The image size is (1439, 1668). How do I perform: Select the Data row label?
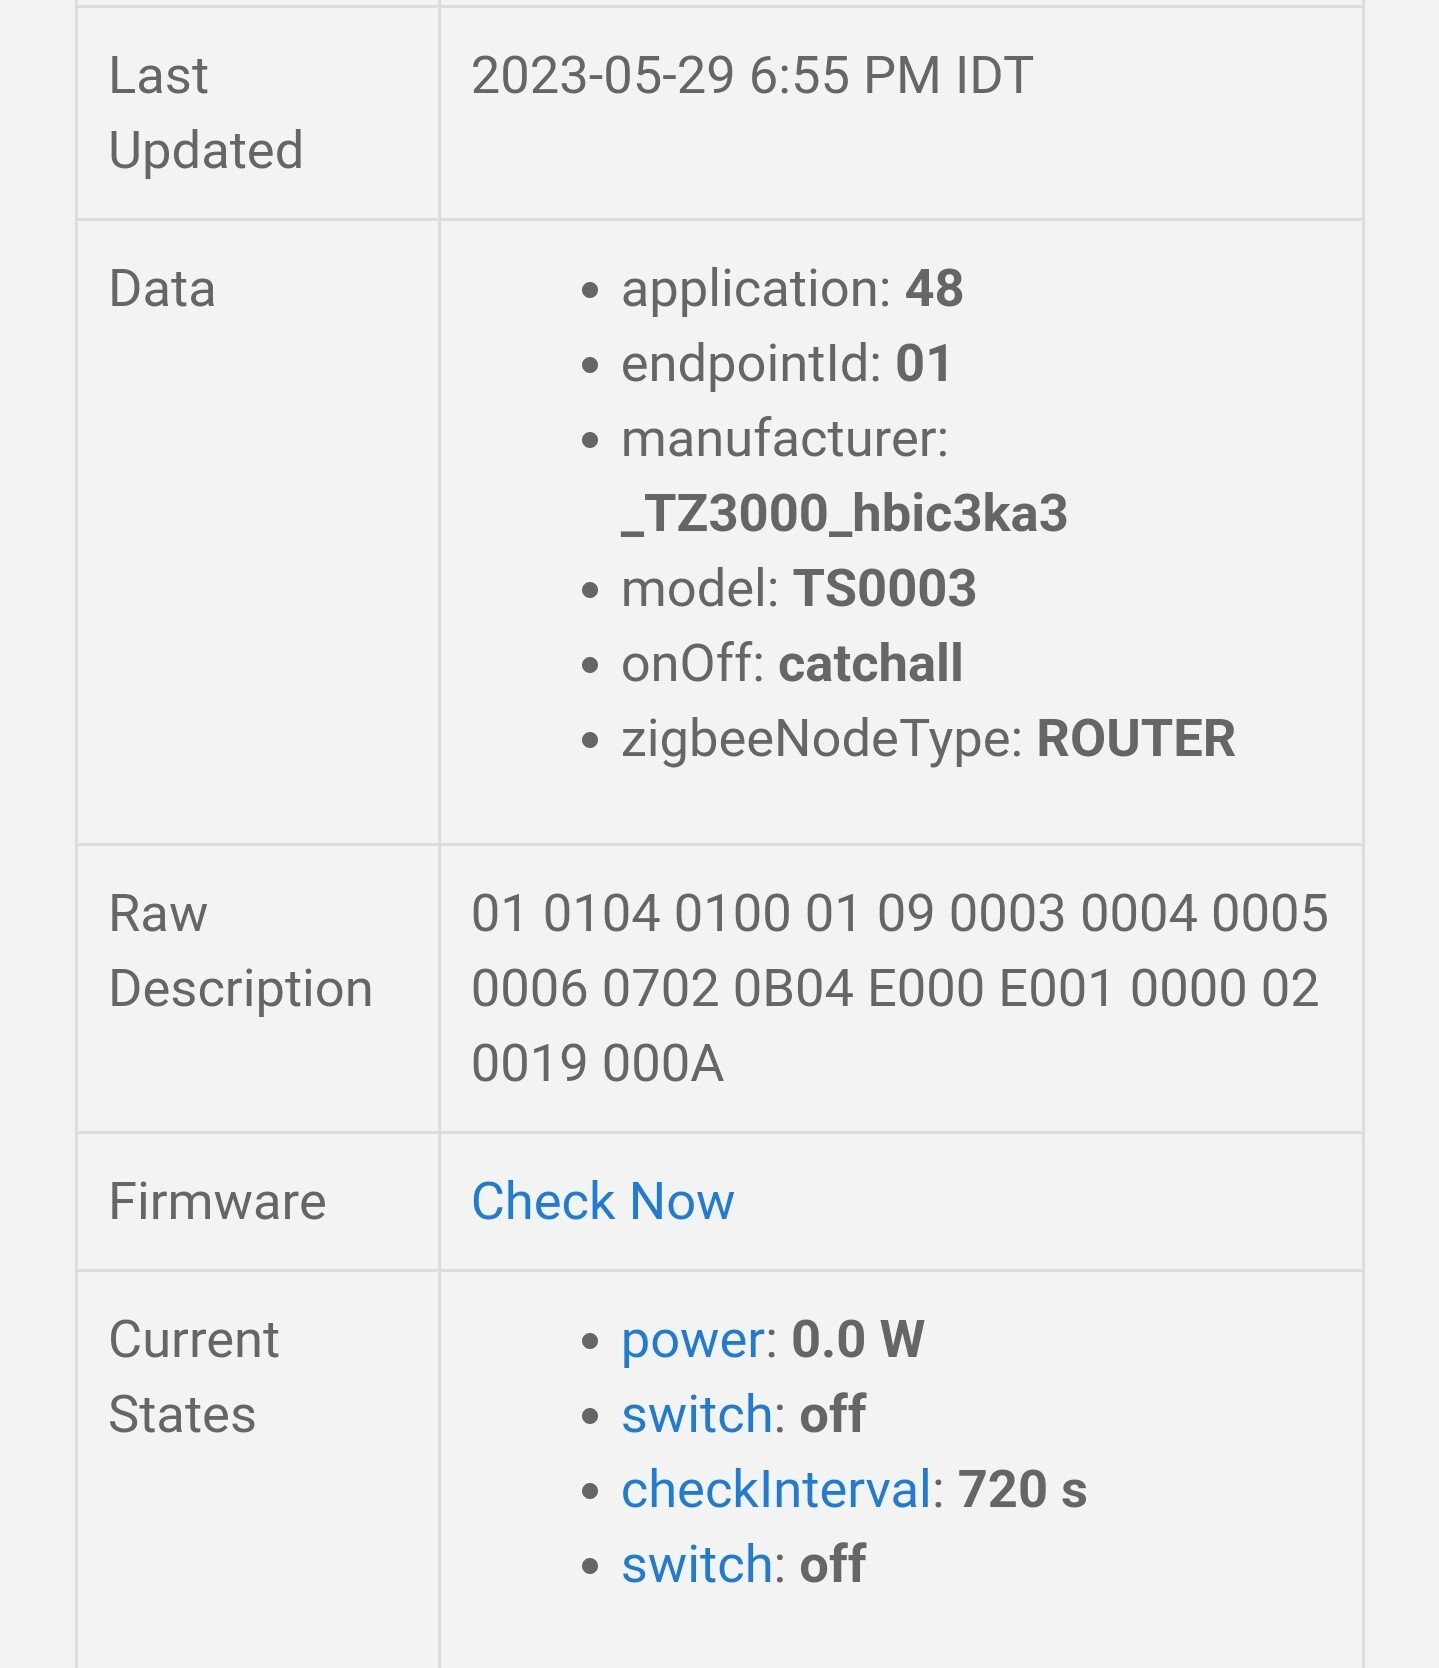(162, 289)
